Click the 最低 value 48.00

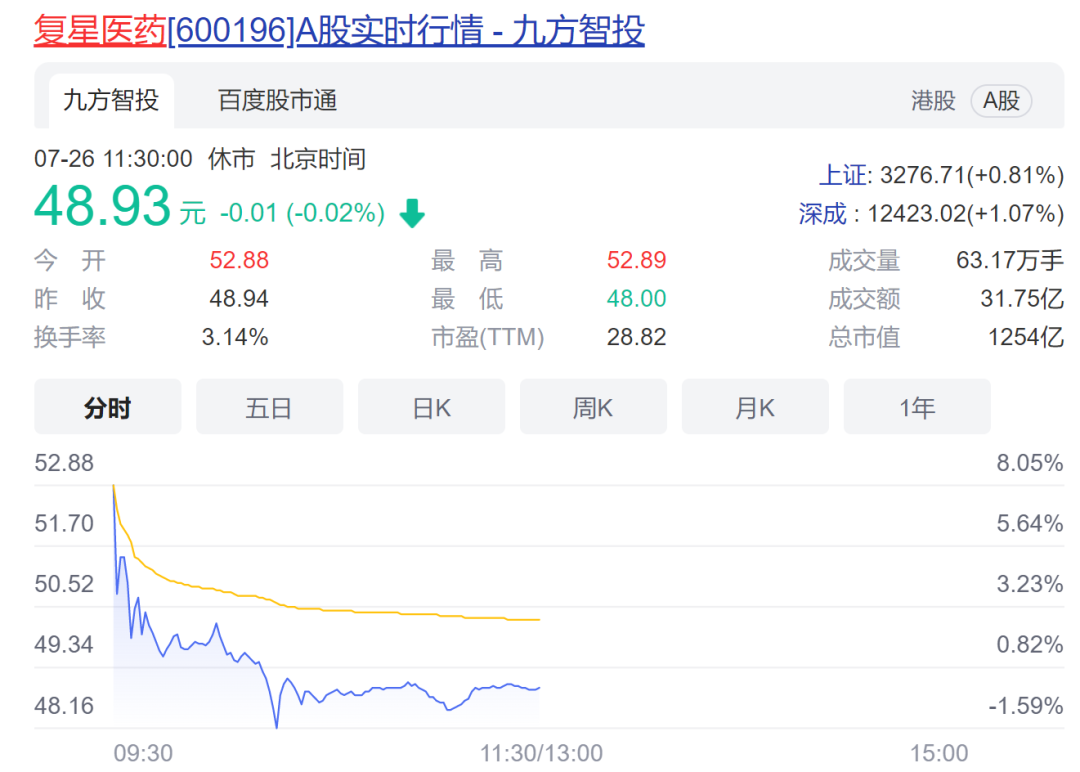(636, 299)
